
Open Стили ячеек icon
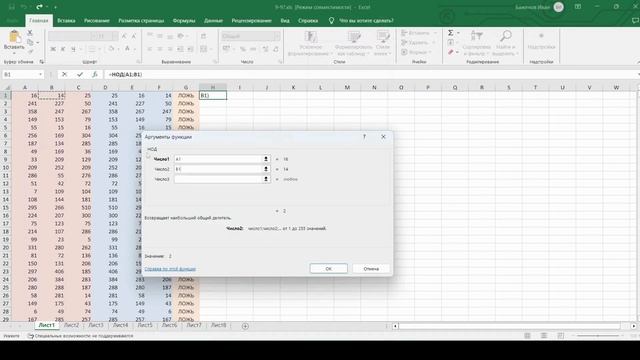click(383, 36)
